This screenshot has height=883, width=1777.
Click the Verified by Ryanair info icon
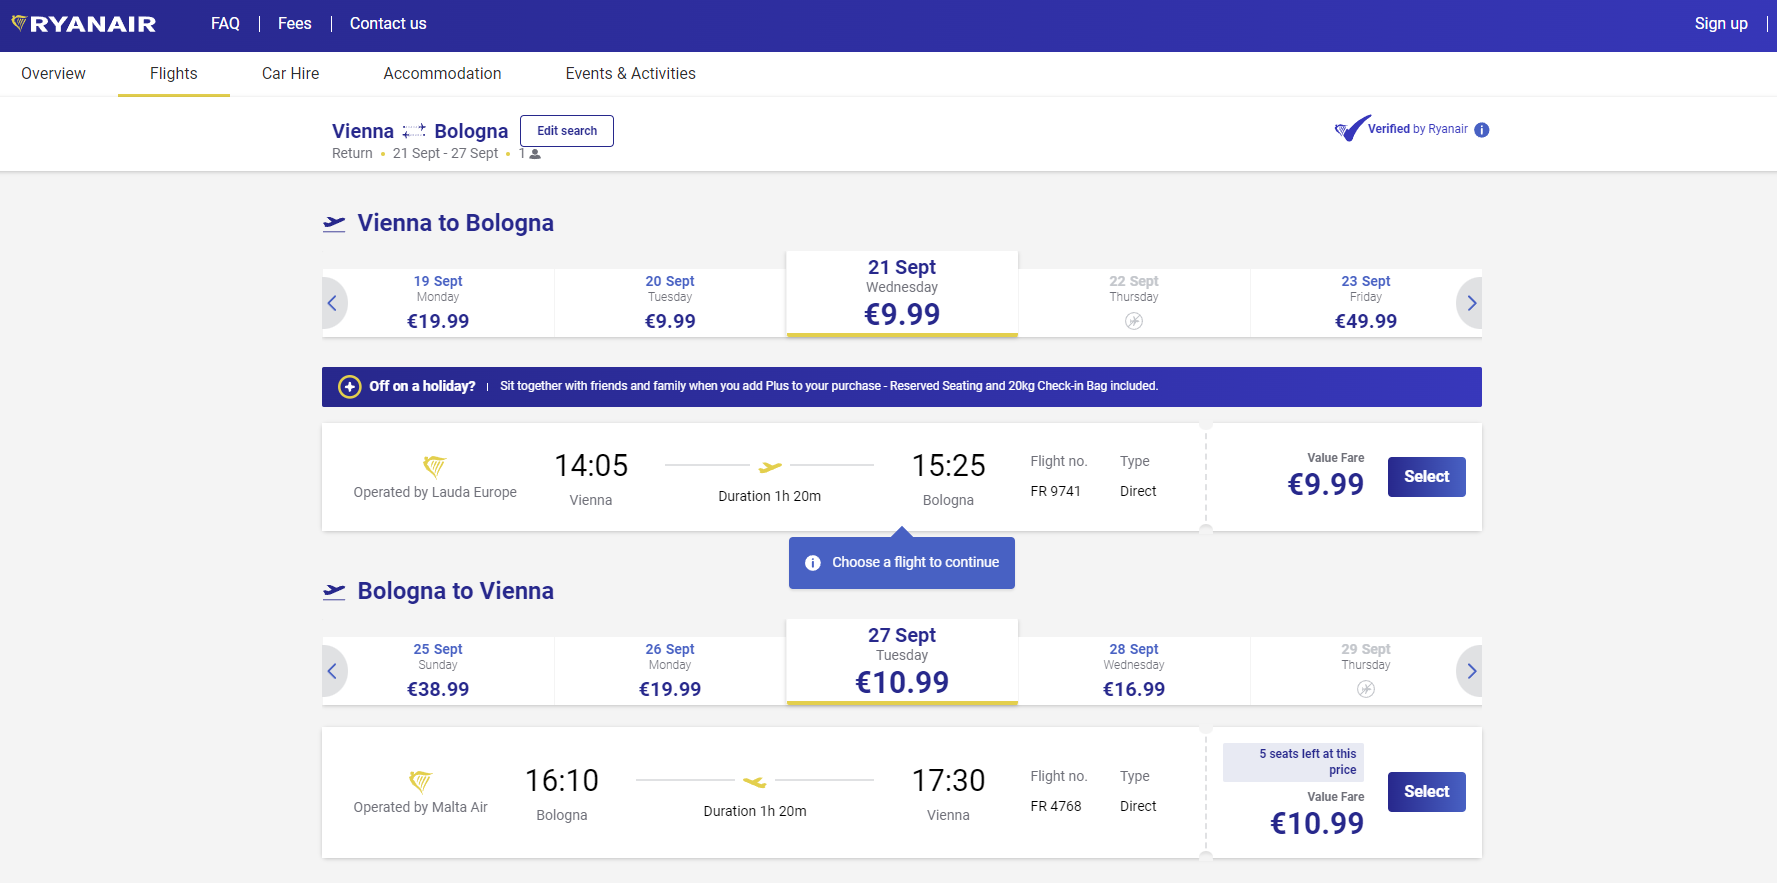click(x=1482, y=130)
